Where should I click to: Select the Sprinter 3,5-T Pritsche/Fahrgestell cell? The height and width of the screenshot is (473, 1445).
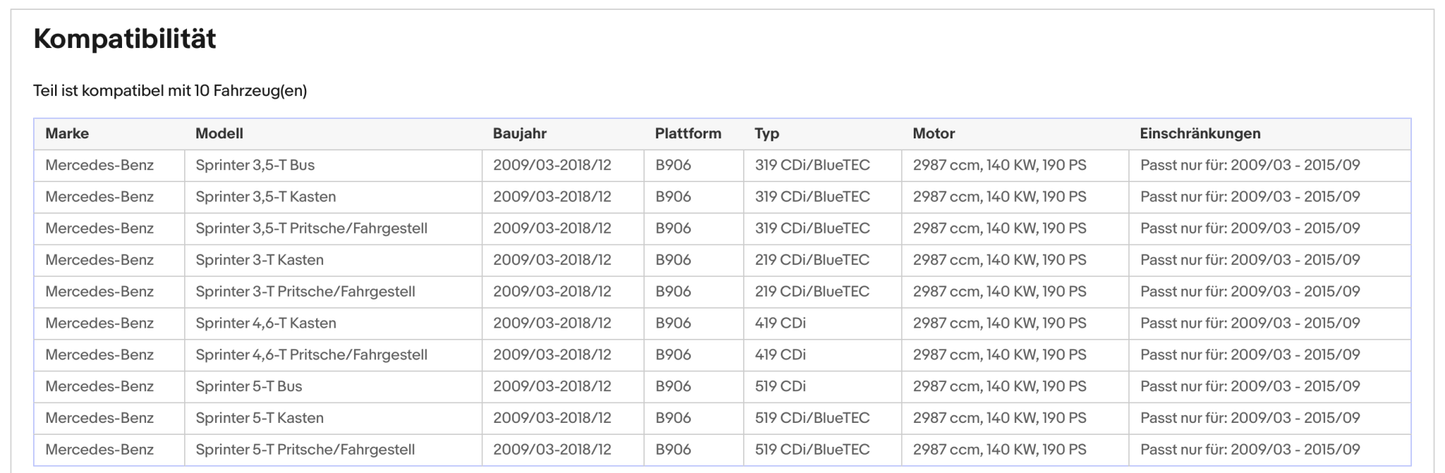(x=311, y=228)
